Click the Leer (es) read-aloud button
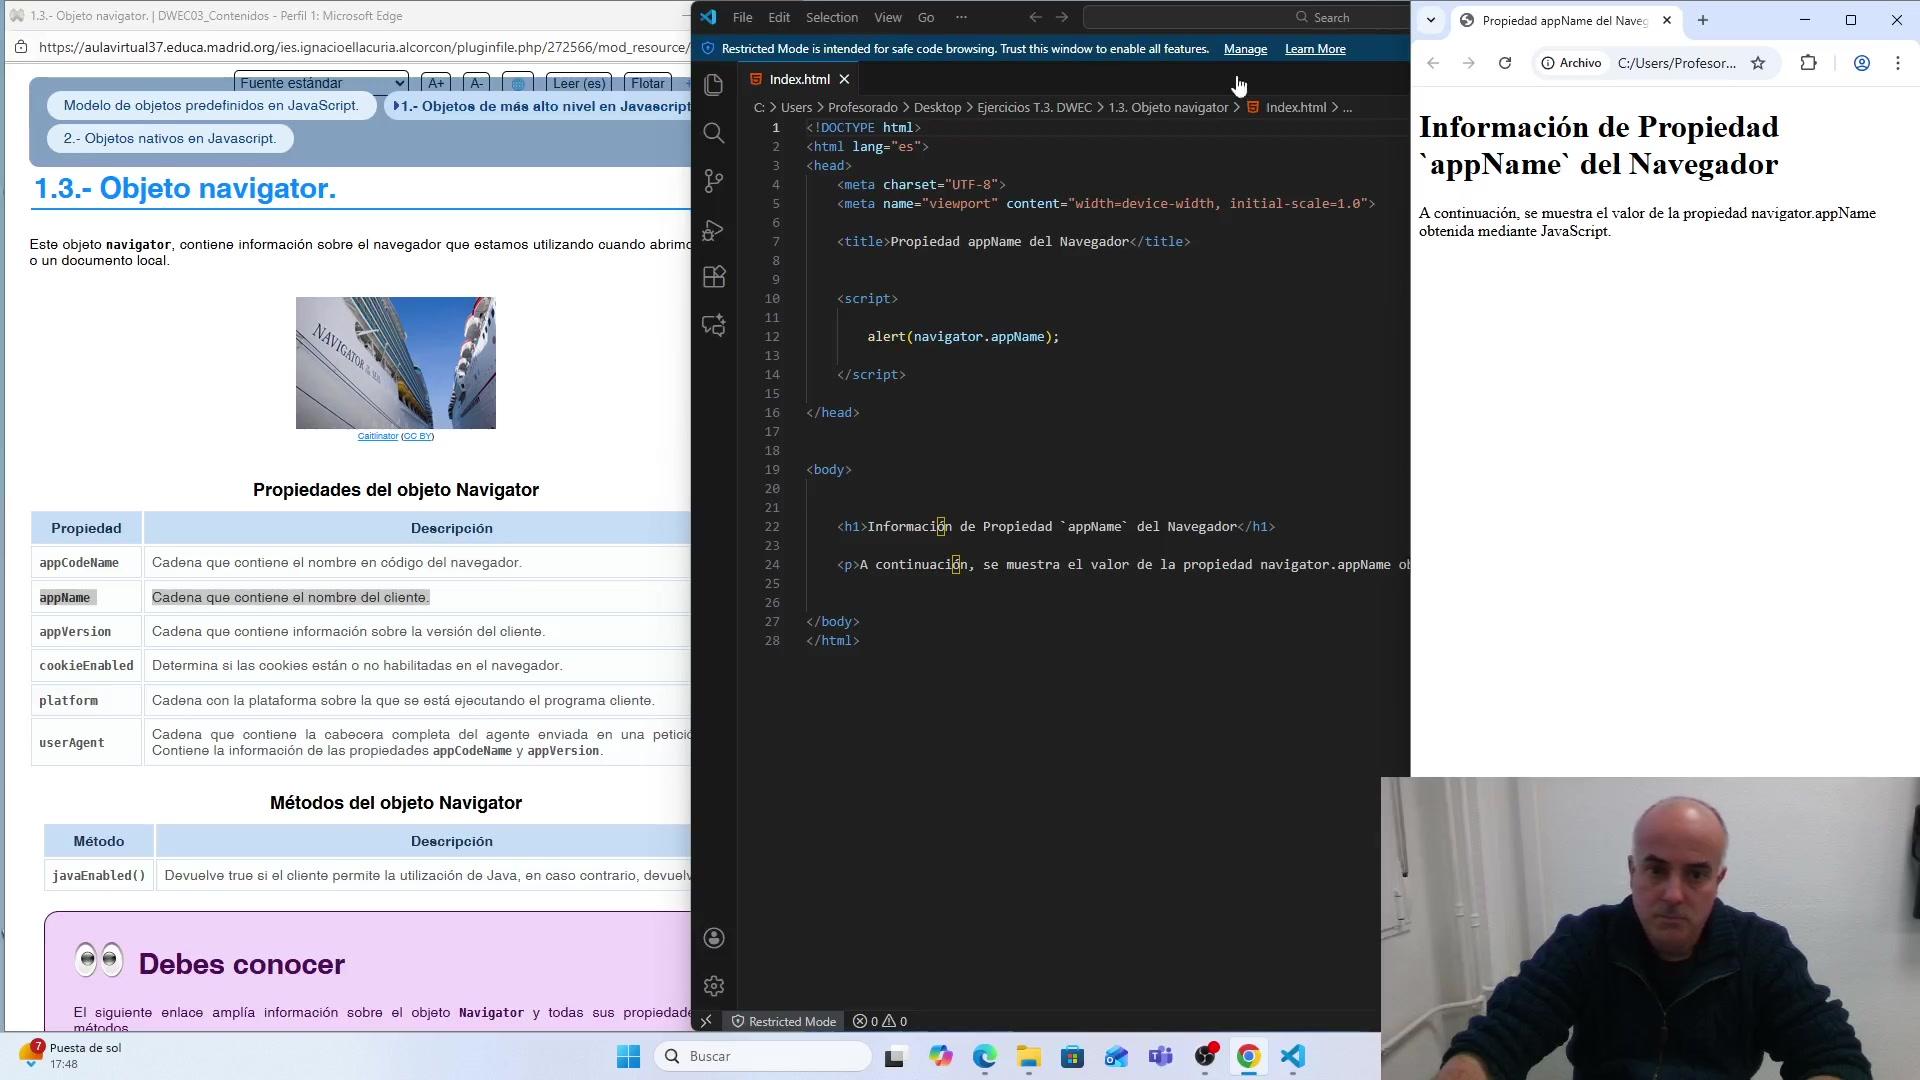Image resolution: width=1920 pixels, height=1080 pixels. click(x=579, y=83)
